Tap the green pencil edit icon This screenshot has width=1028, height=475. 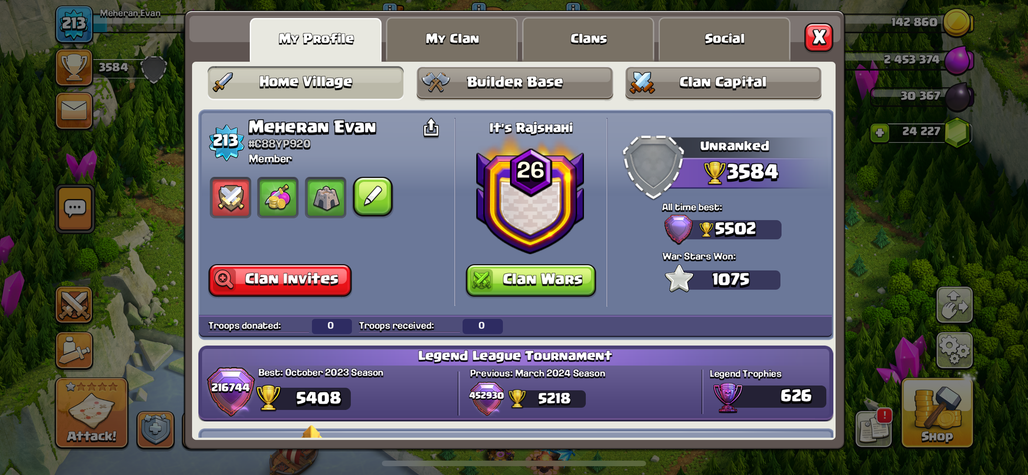point(373,197)
